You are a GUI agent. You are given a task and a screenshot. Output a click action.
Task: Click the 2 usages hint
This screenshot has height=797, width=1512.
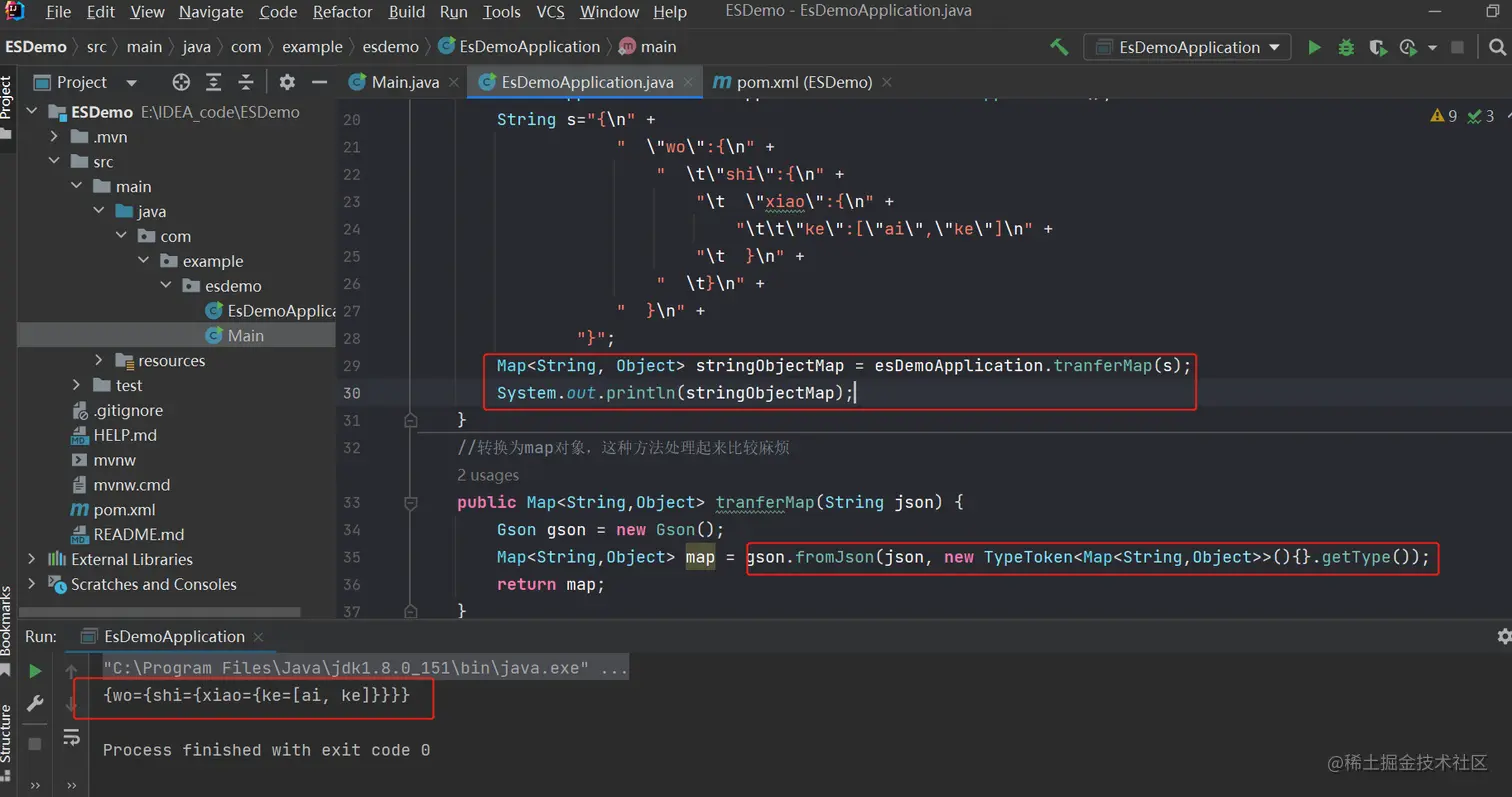pos(488,475)
